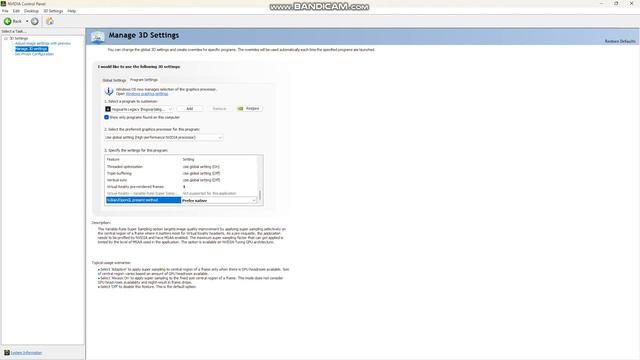This screenshot has width=640, height=360.
Task: Click the Restore Defaults link
Action: [x=620, y=41]
